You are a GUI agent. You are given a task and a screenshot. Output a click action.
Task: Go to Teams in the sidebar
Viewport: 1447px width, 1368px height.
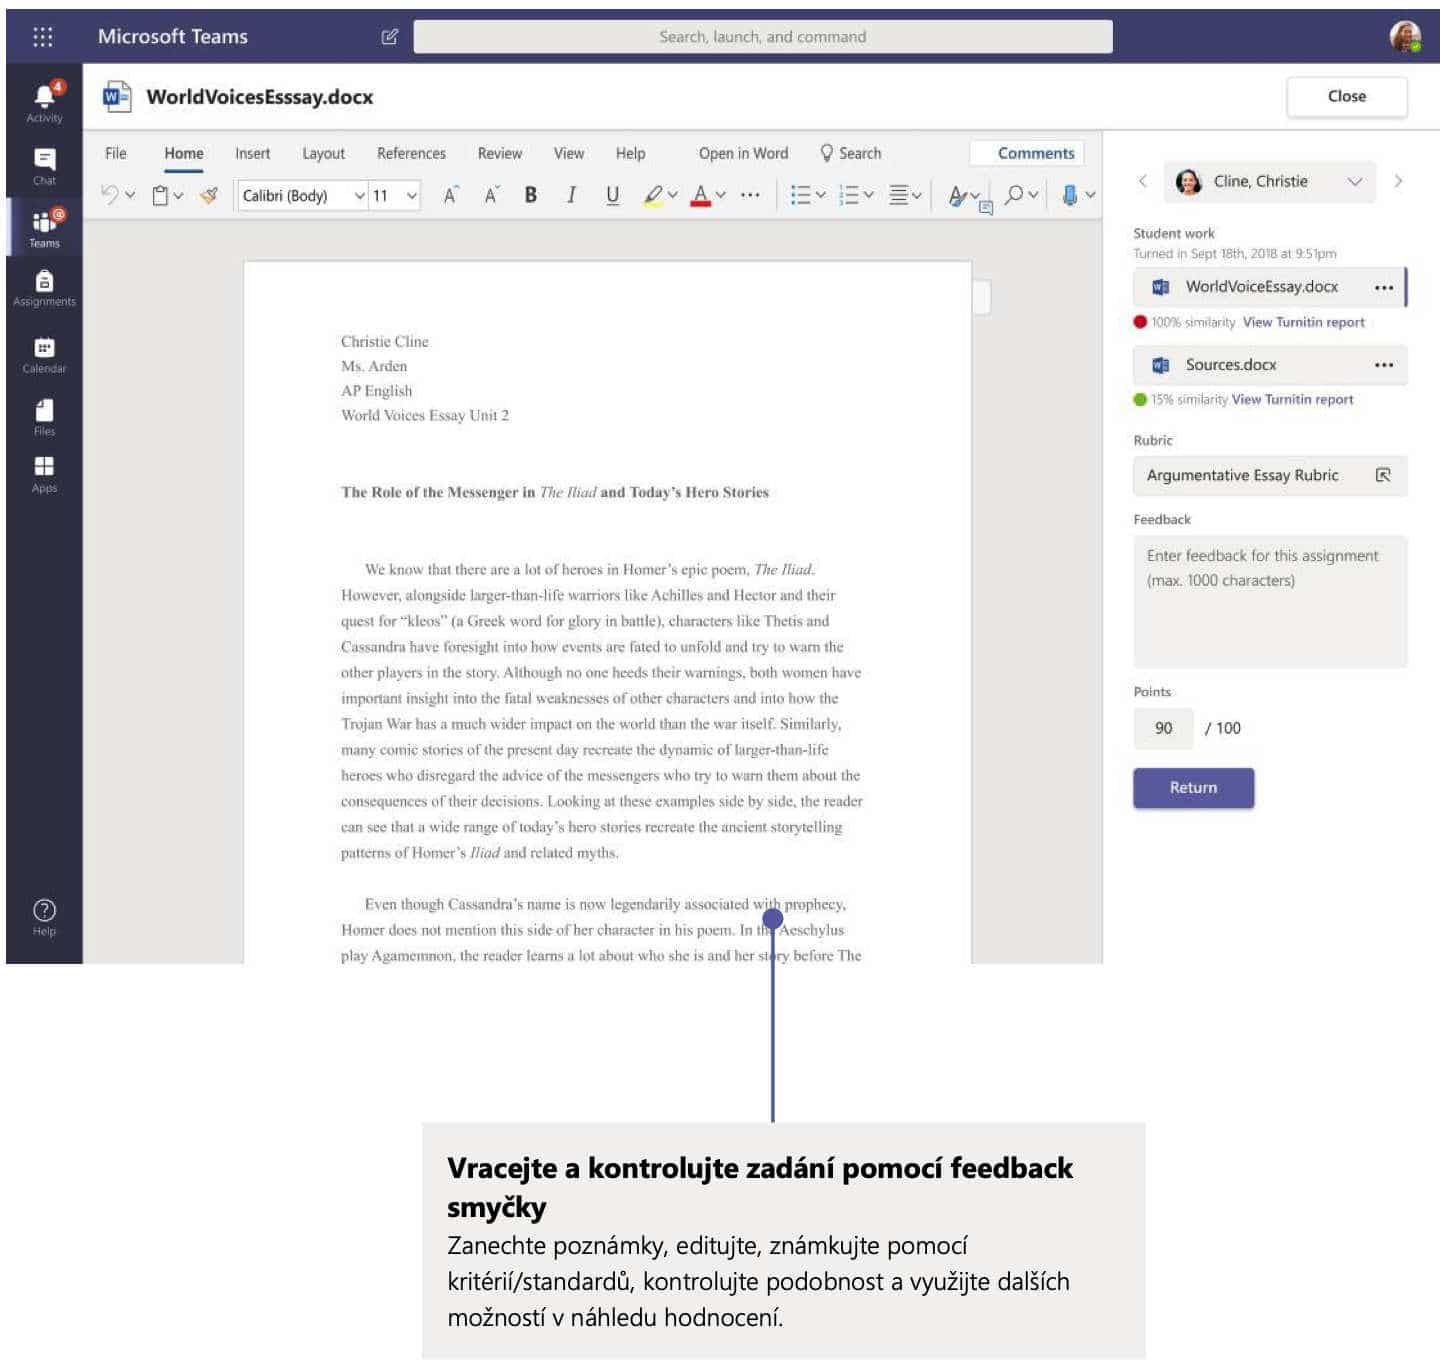pos(44,229)
